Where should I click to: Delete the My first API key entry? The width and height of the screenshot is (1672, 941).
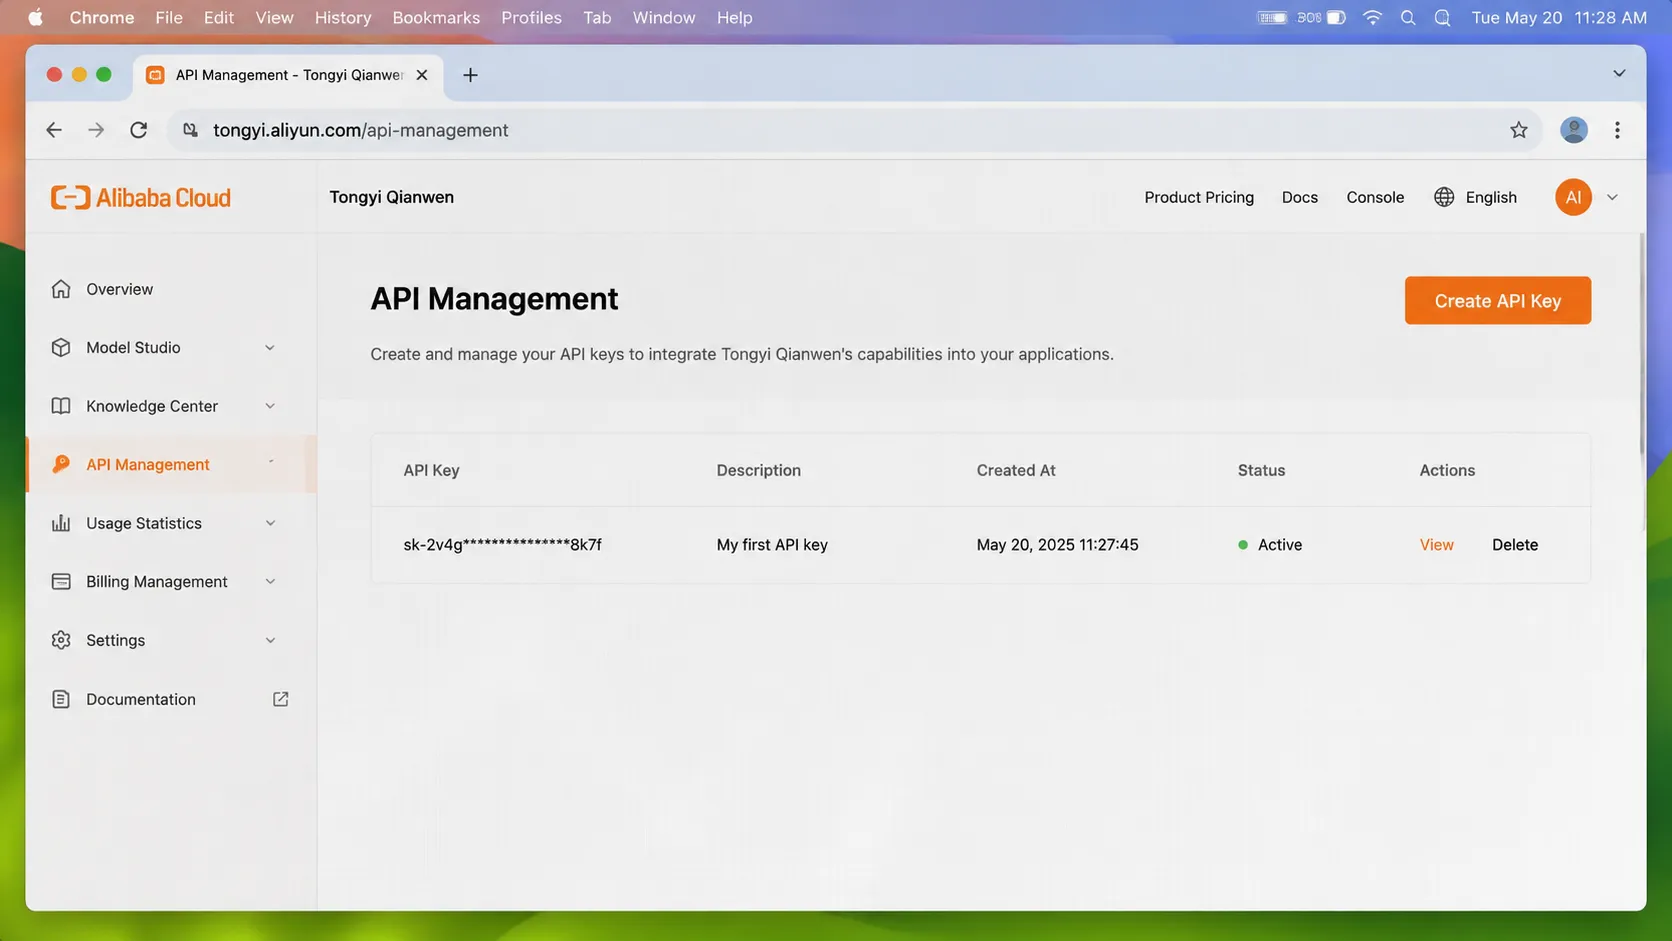pos(1515,545)
